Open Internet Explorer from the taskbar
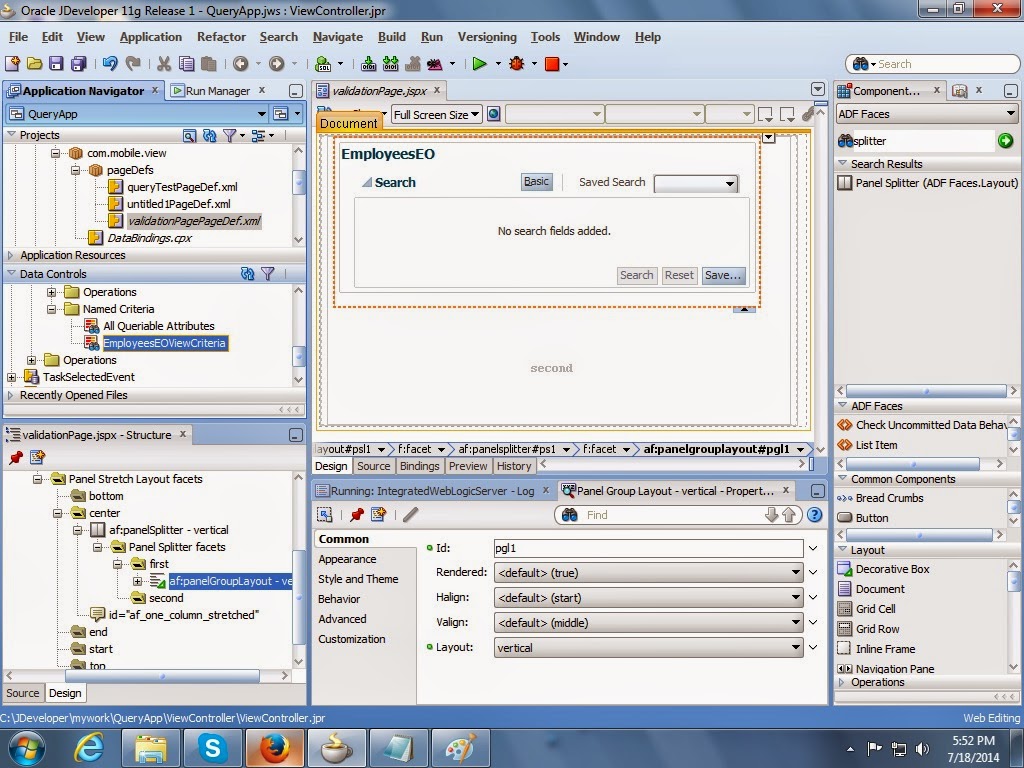 click(x=88, y=748)
